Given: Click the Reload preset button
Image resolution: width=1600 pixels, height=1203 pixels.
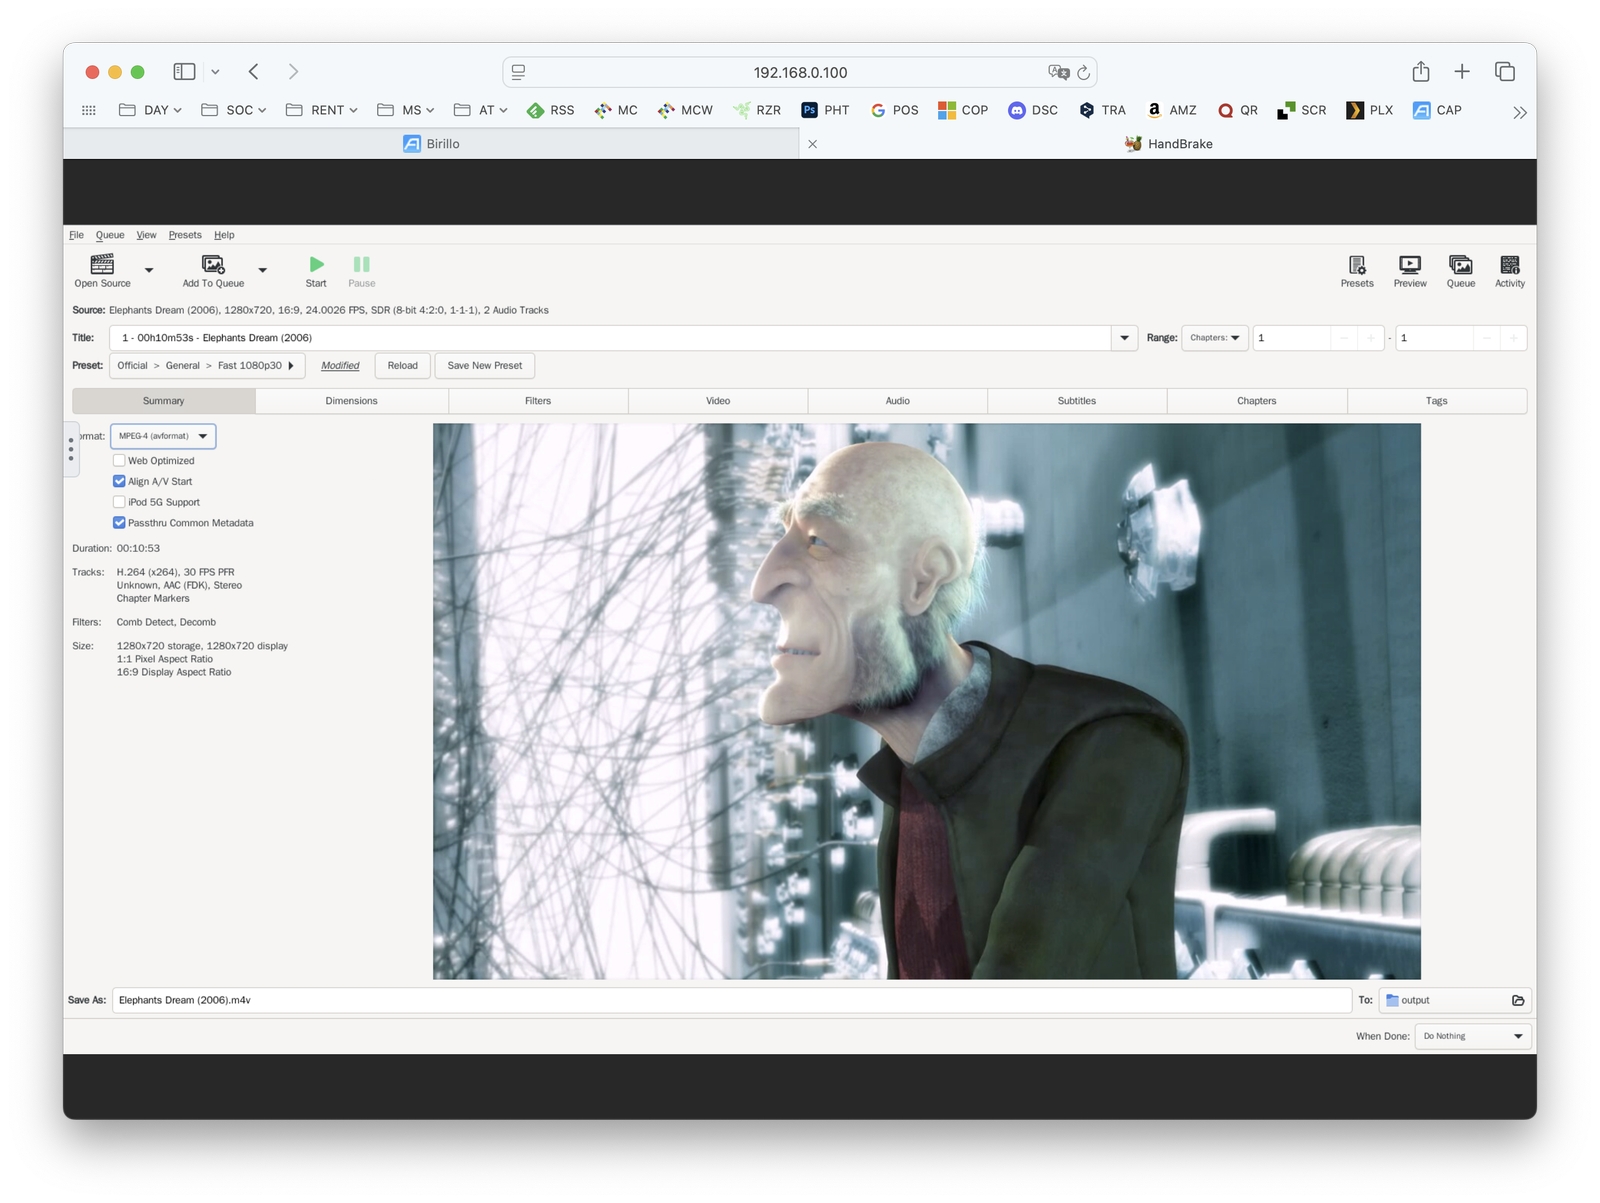Looking at the screenshot, I should [x=402, y=366].
